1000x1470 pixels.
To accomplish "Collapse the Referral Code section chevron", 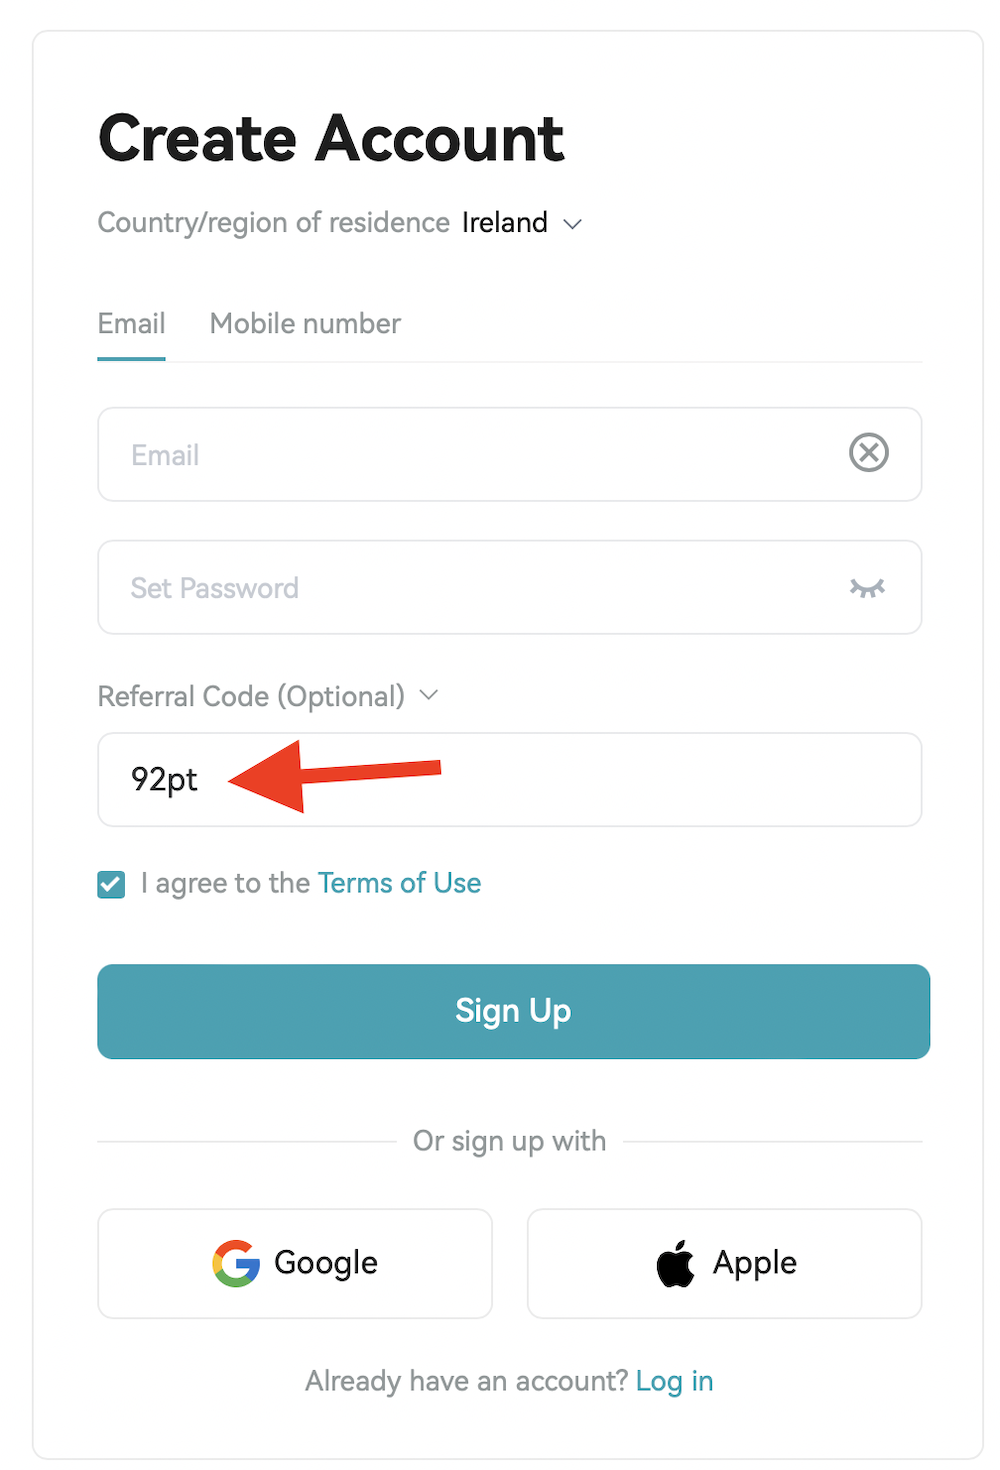I will point(429,695).
